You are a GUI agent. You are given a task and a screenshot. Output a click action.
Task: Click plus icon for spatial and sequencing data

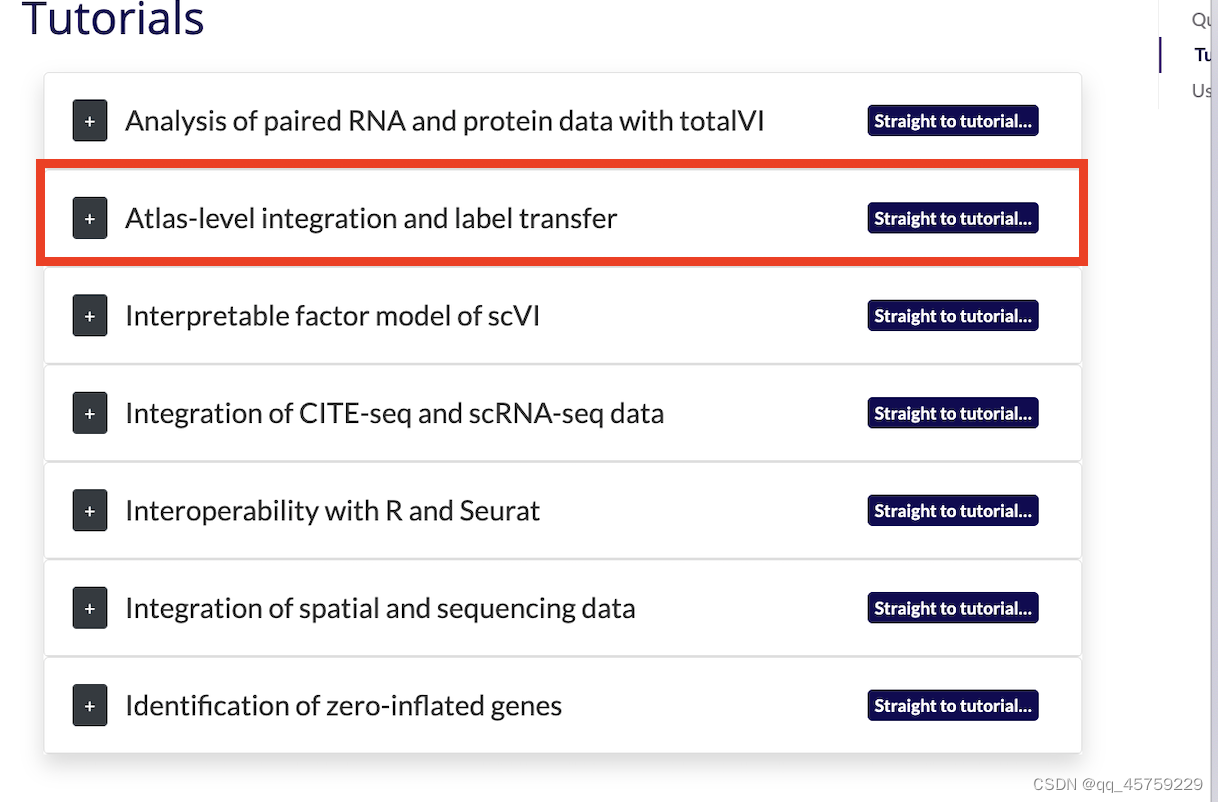click(90, 608)
